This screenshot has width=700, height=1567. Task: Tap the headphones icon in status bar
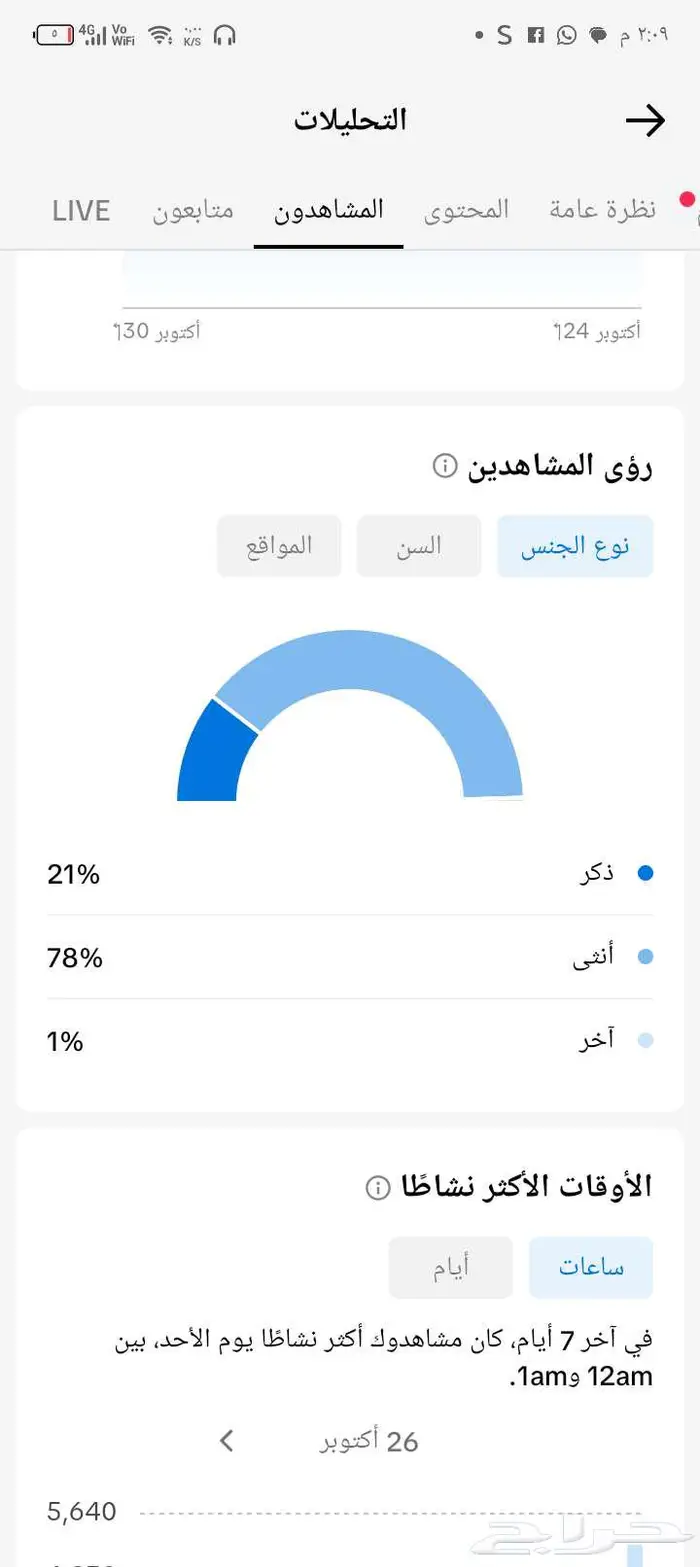[225, 34]
